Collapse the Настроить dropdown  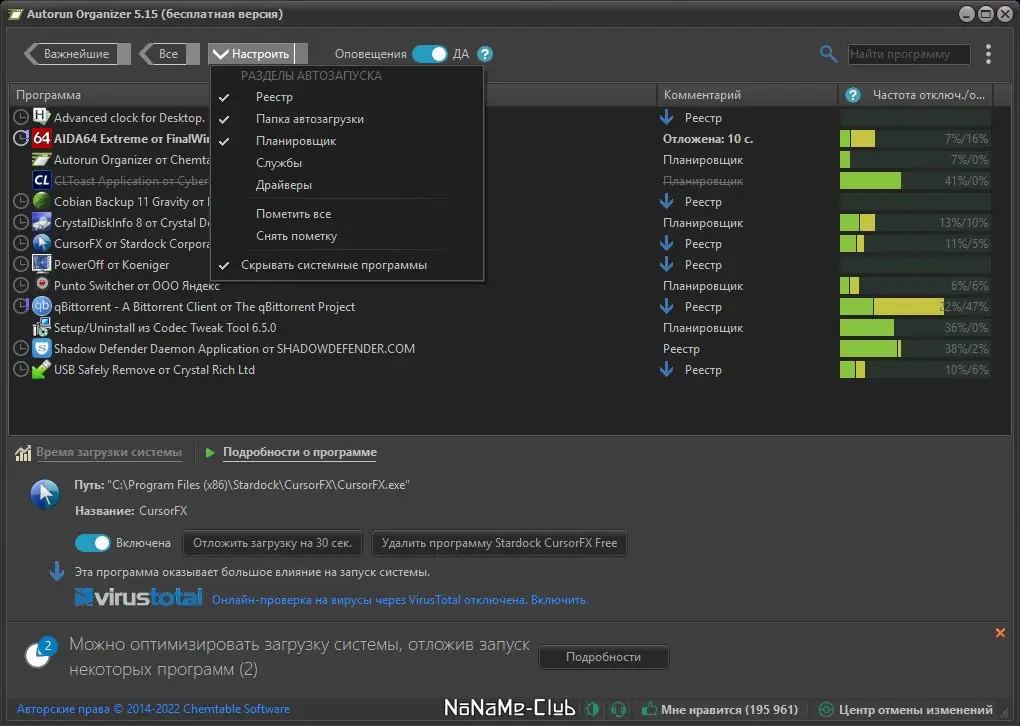click(258, 54)
